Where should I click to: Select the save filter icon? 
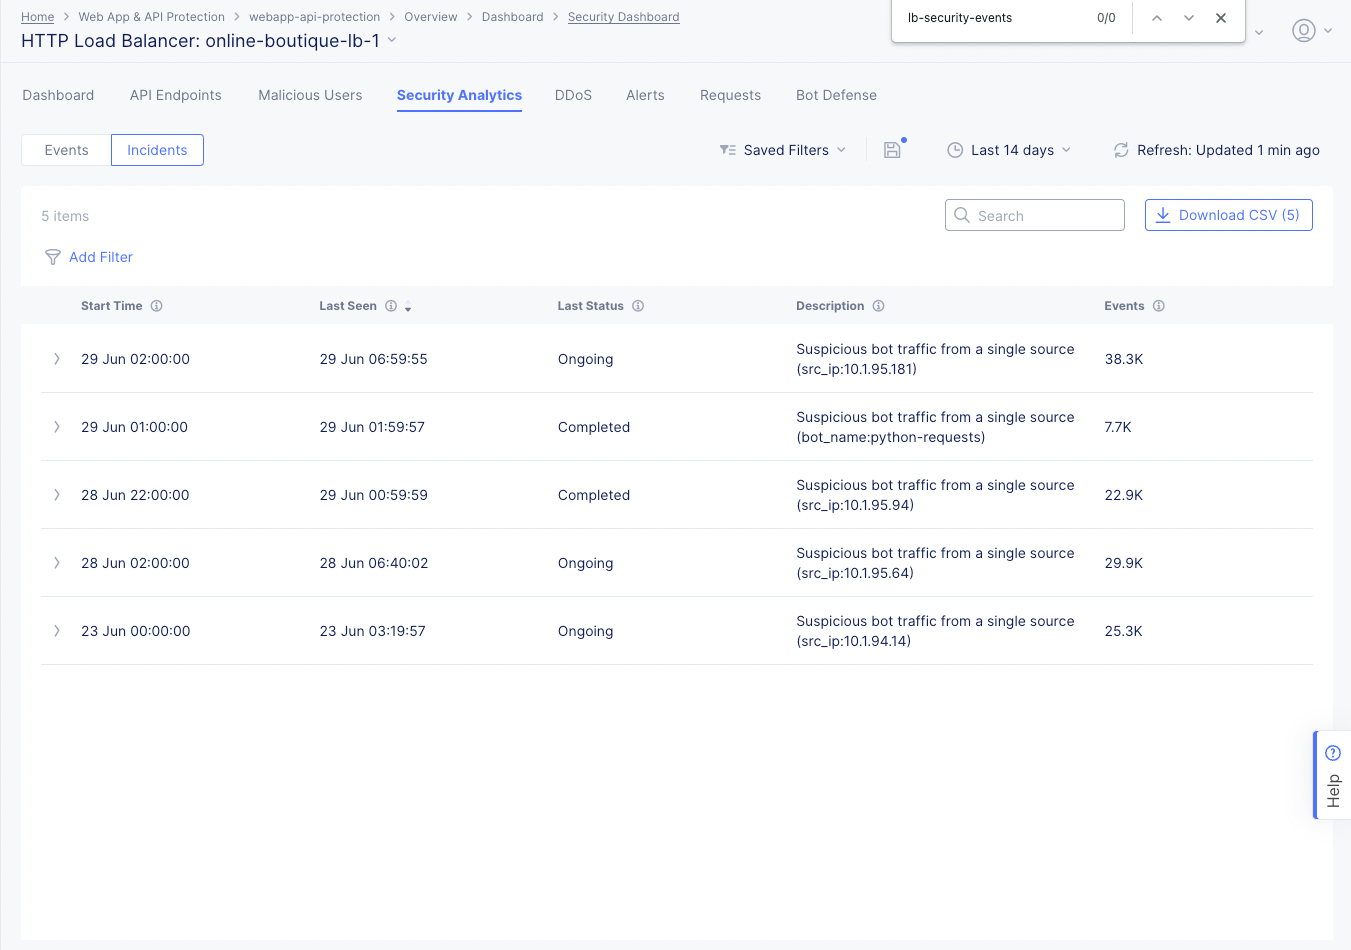pyautogui.click(x=892, y=149)
